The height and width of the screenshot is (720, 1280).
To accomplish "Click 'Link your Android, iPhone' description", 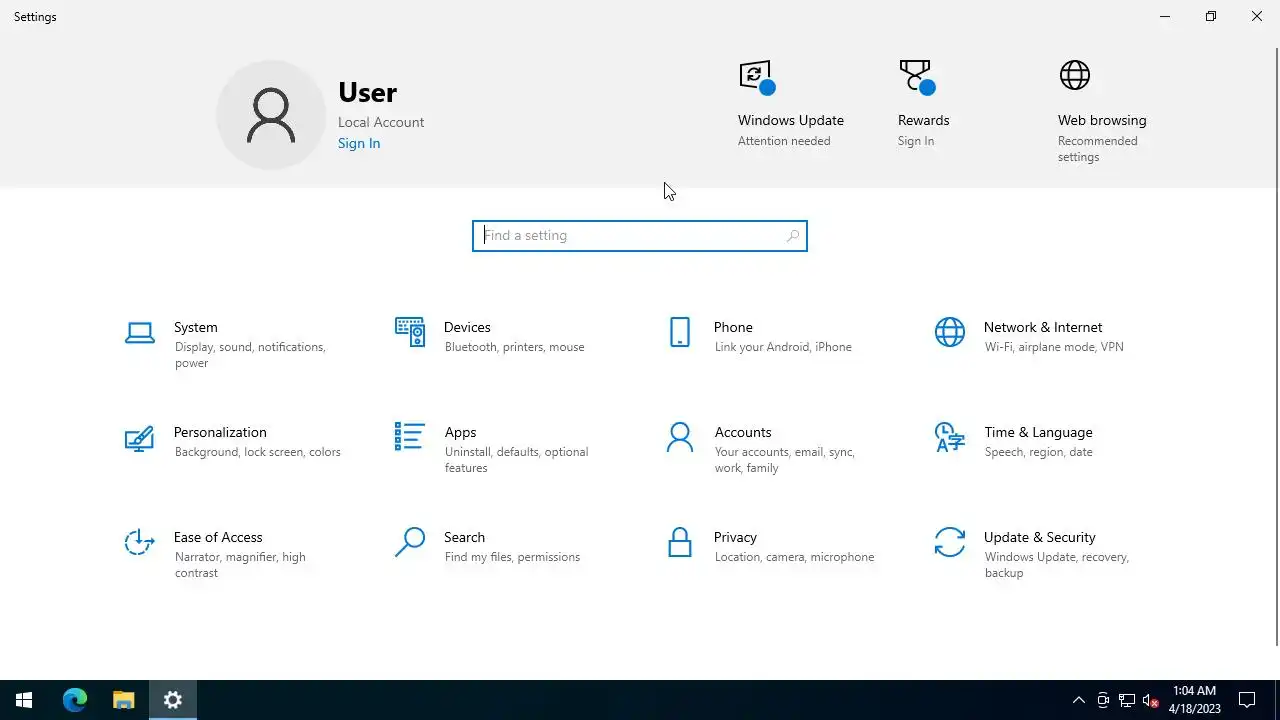I will (783, 347).
